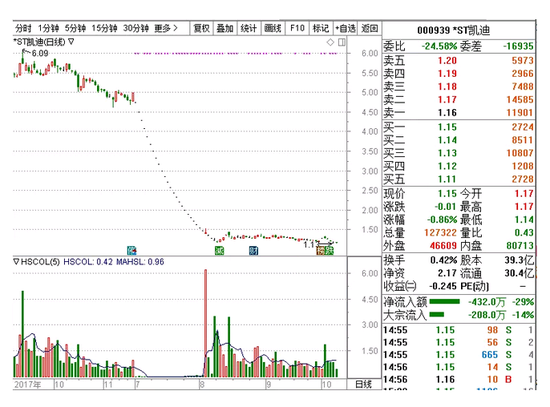Click the 净流入额 green bar
The height and width of the screenshot is (407, 550).
[444, 301]
